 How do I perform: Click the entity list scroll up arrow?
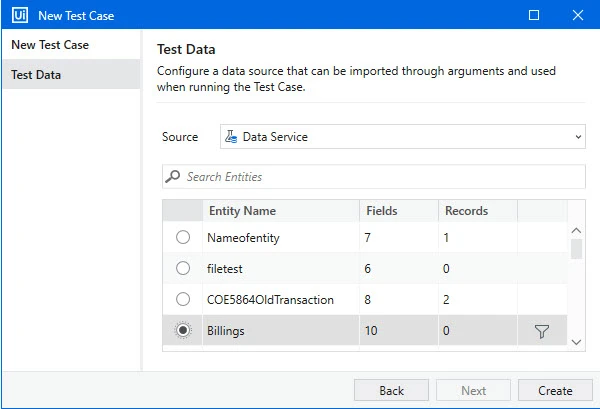coord(576,231)
